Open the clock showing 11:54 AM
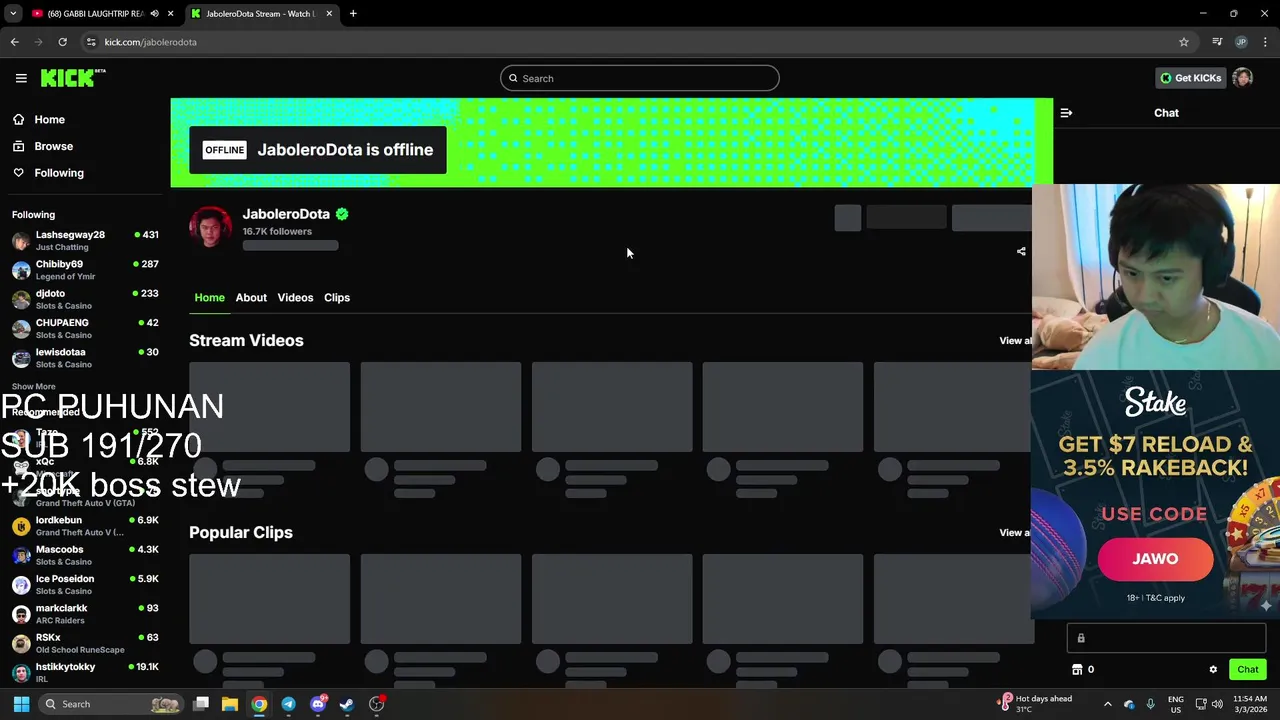 [1250, 704]
